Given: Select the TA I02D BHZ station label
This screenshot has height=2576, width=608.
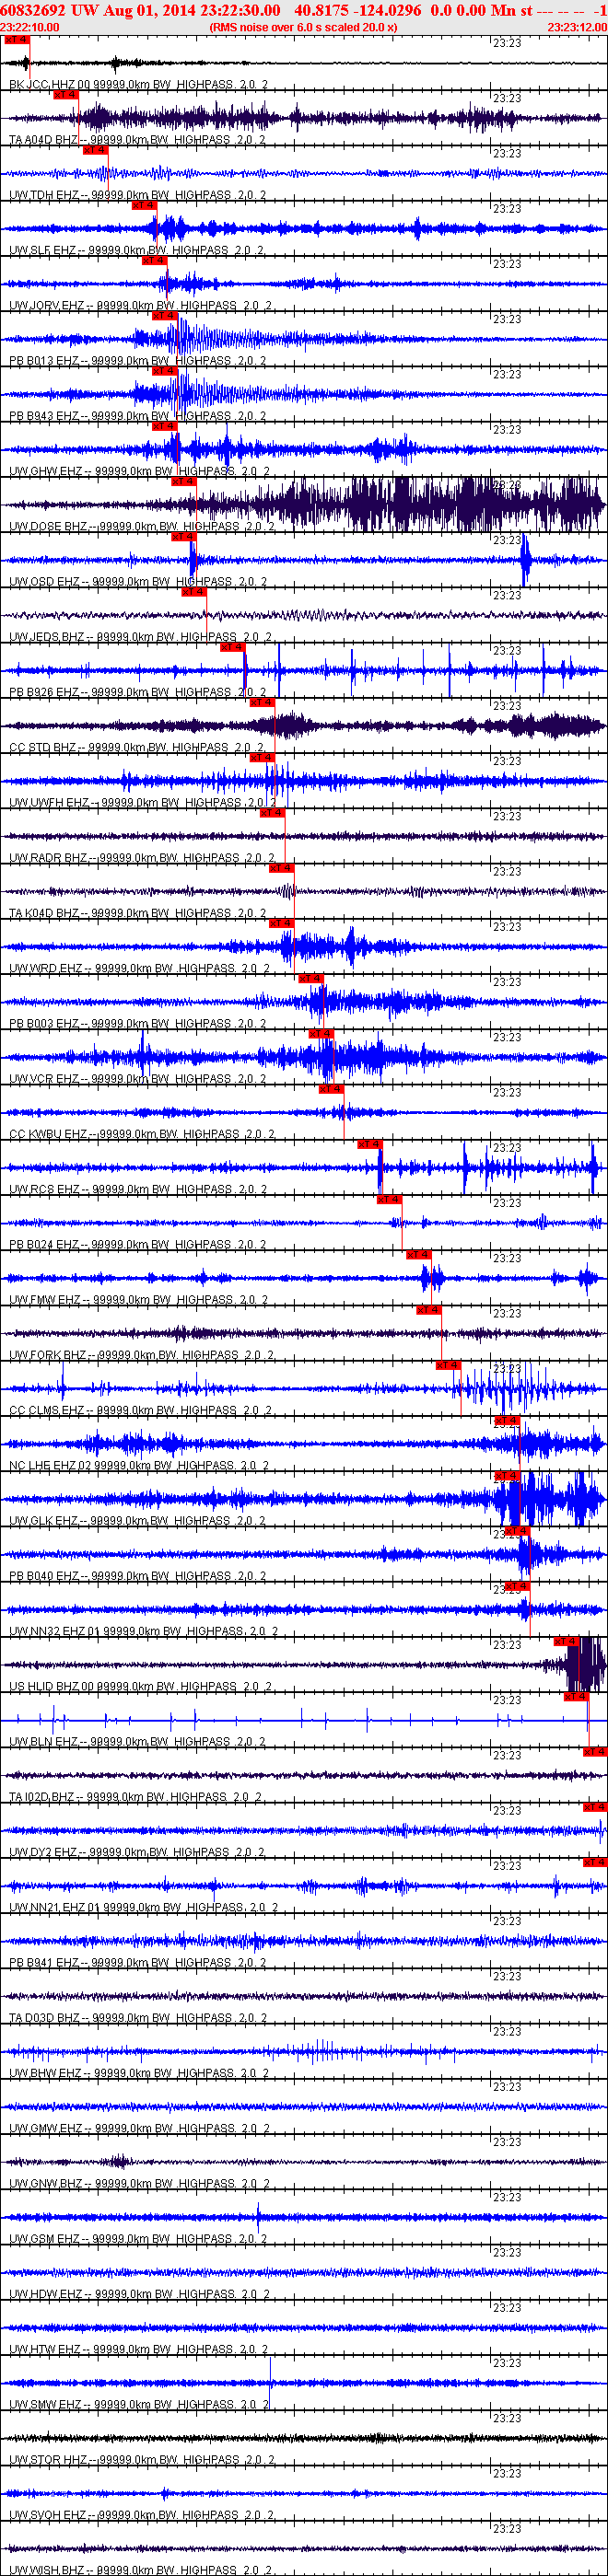Looking at the screenshot, I should (x=136, y=1797).
